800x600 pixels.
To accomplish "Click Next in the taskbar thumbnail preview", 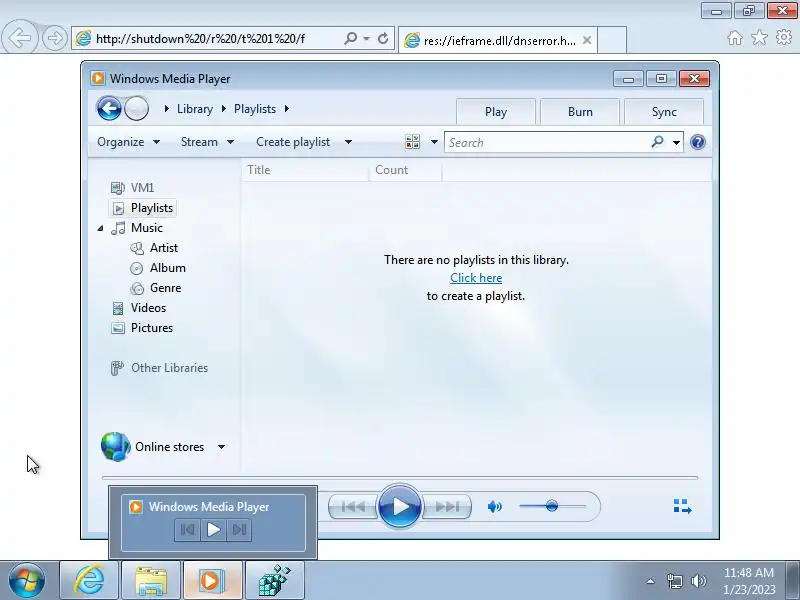I will (x=239, y=530).
